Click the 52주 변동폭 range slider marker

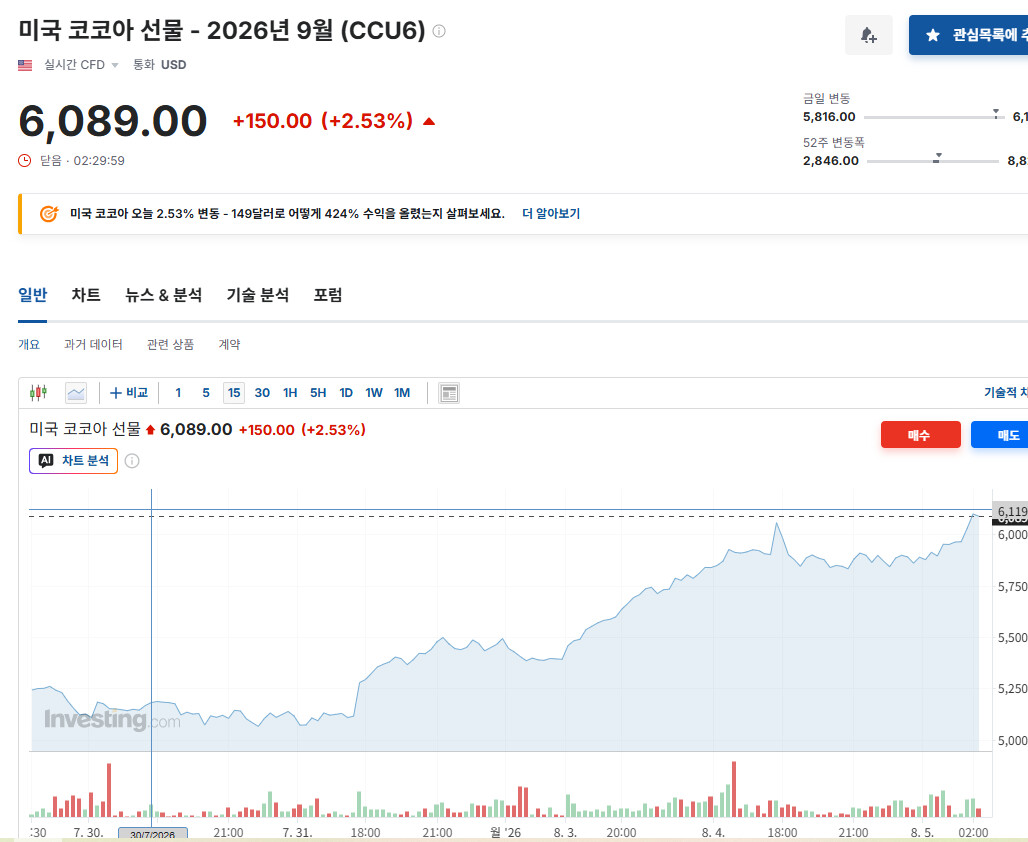(x=938, y=158)
